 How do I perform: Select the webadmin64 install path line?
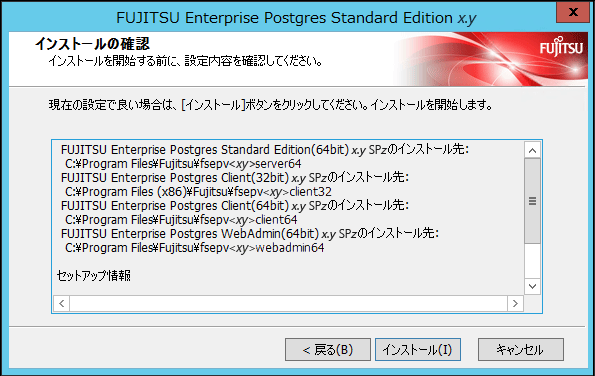click(x=195, y=248)
